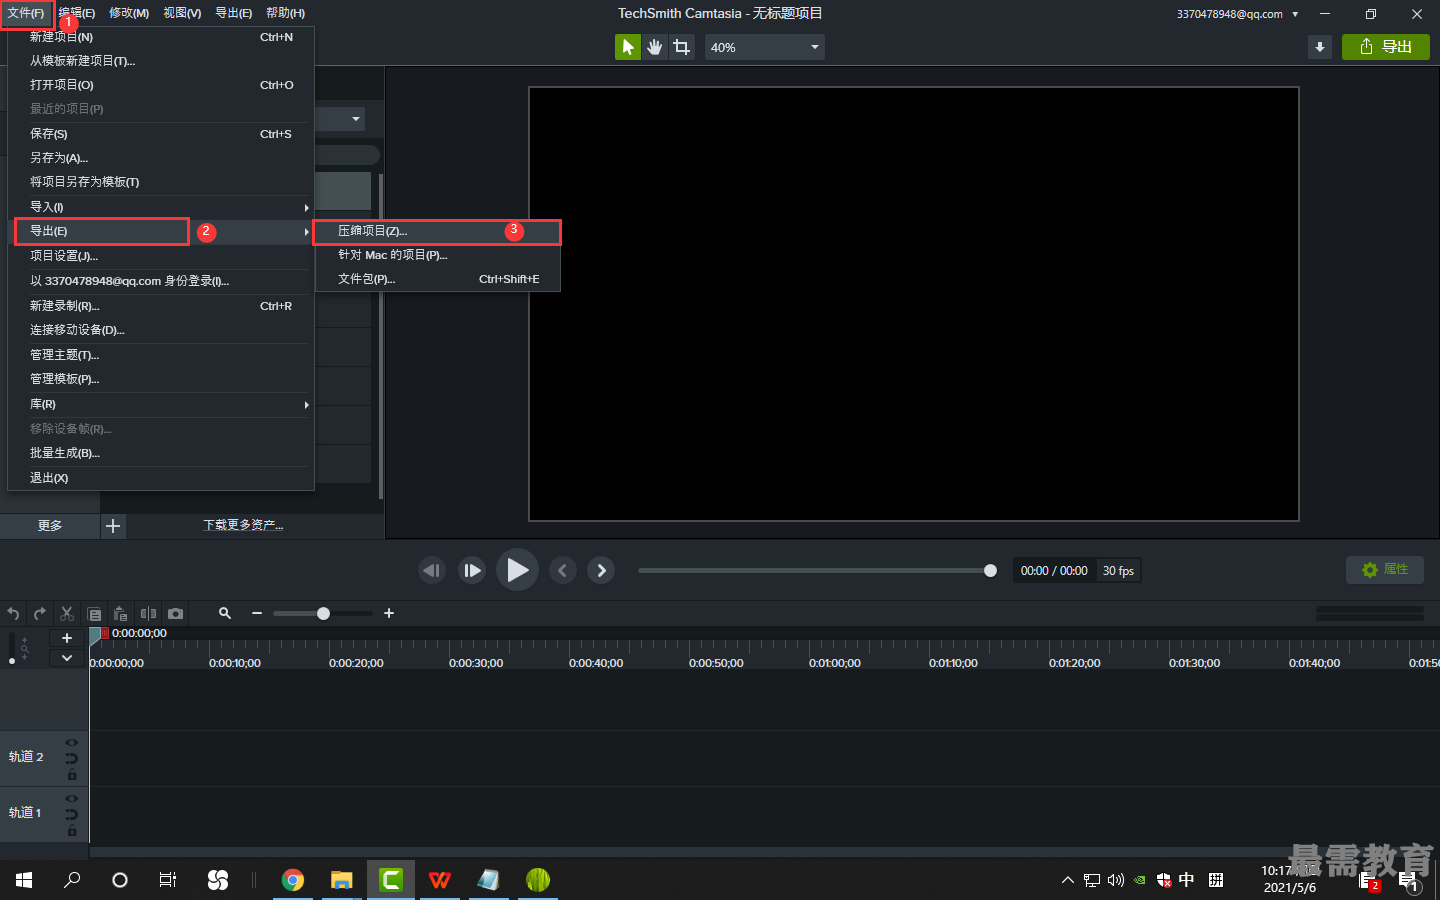Select 将项目另存为模板 entry

(x=161, y=182)
